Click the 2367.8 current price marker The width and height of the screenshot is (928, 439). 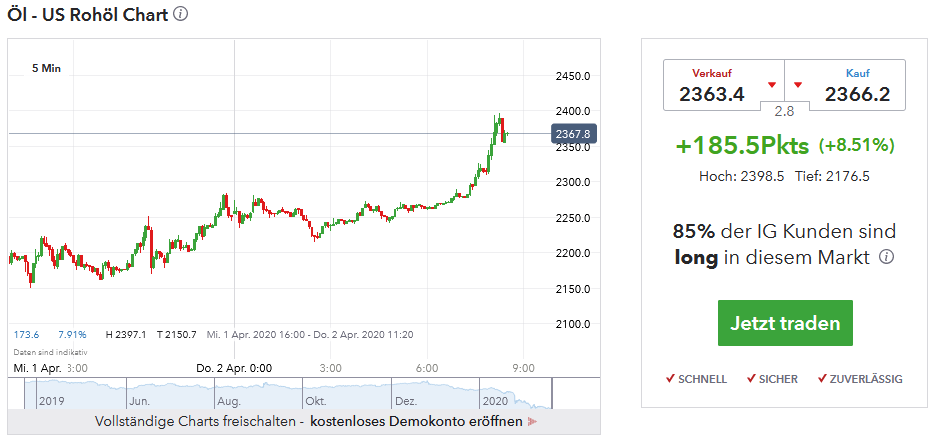(573, 134)
